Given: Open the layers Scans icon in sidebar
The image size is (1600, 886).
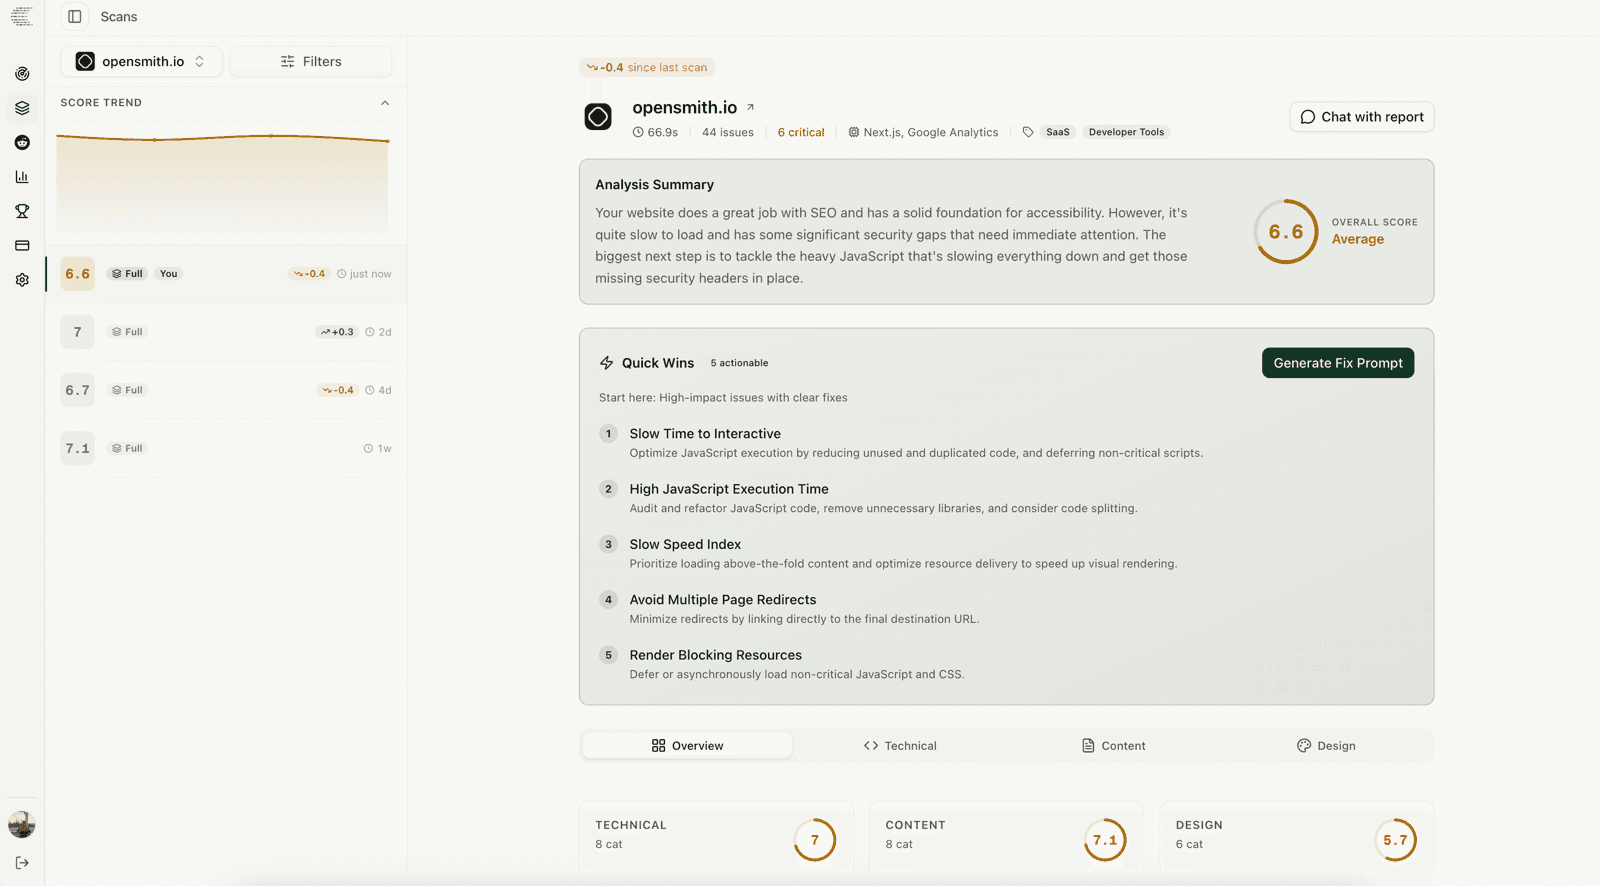Looking at the screenshot, I should pyautogui.click(x=22, y=108).
